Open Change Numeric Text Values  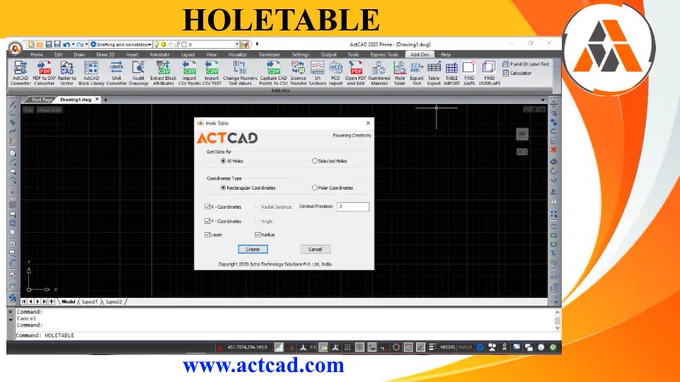[x=240, y=73]
